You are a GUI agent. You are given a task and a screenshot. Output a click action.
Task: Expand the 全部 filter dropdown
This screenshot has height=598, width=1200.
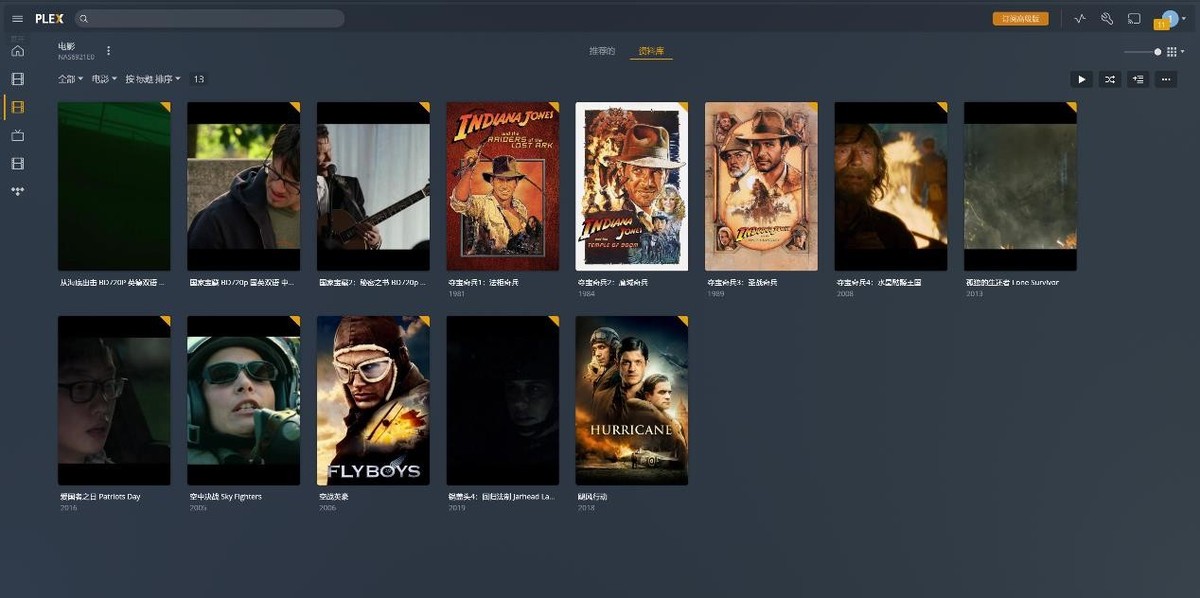pyautogui.click(x=70, y=79)
